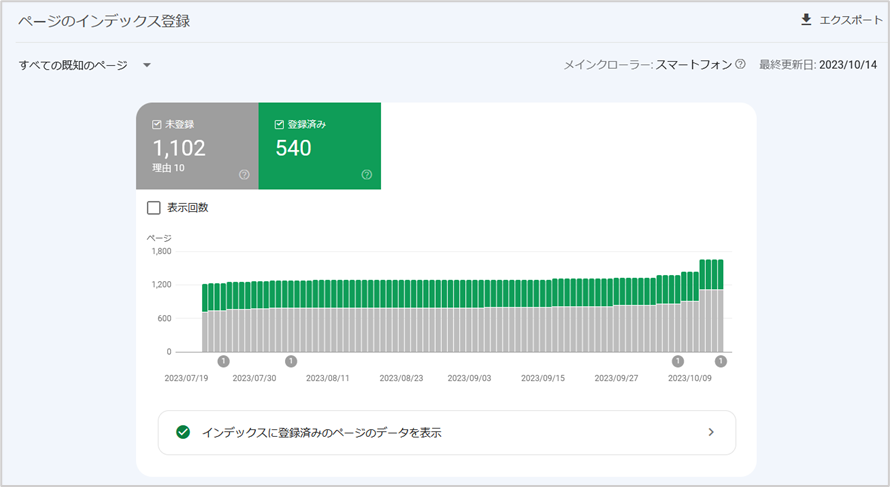
Task: Toggle the 登録済み checkbox
Action: coord(279,124)
